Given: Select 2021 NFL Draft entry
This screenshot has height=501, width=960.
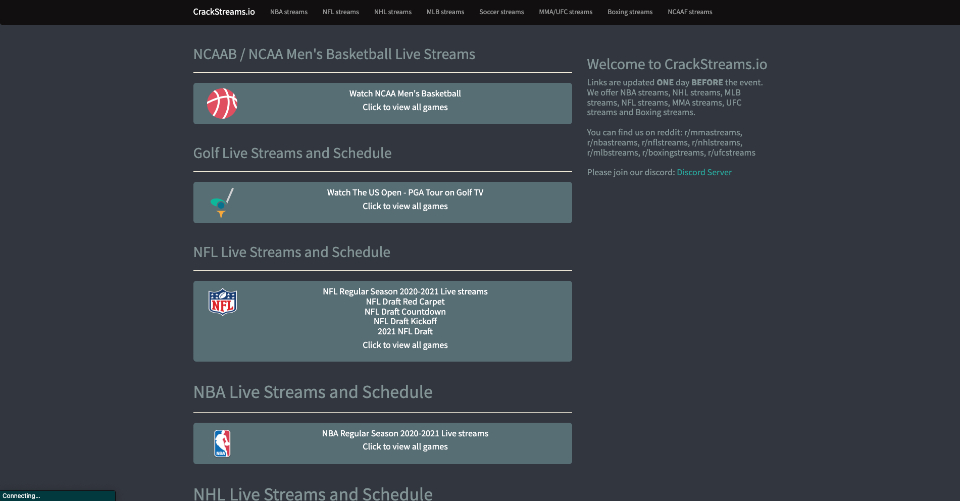Looking at the screenshot, I should coord(405,331).
